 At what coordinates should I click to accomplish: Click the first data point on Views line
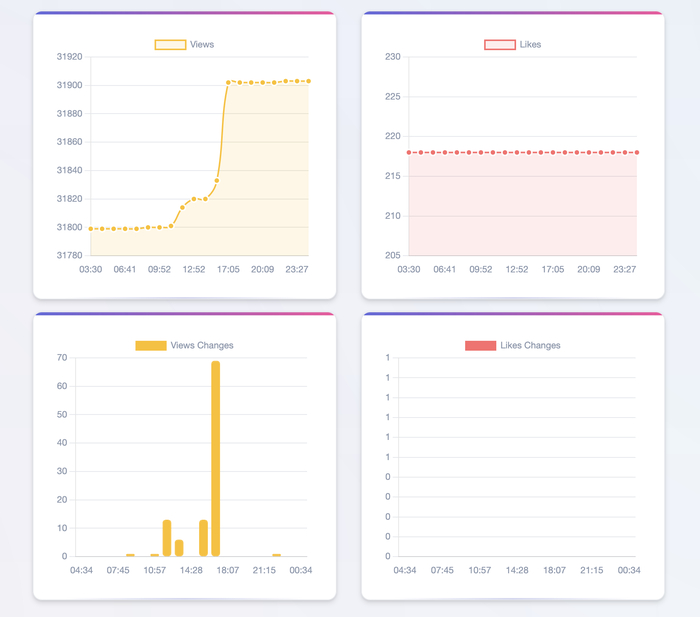click(x=91, y=229)
